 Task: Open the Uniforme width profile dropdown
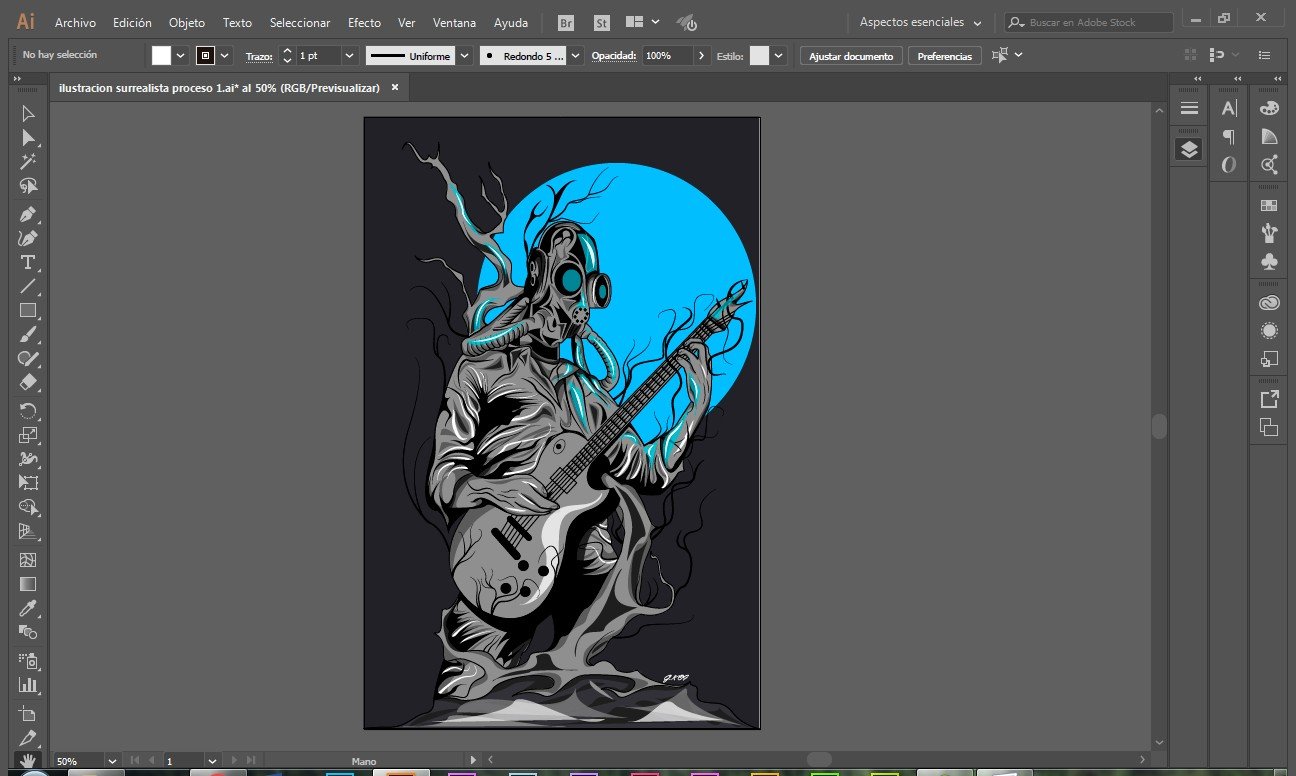pos(464,56)
